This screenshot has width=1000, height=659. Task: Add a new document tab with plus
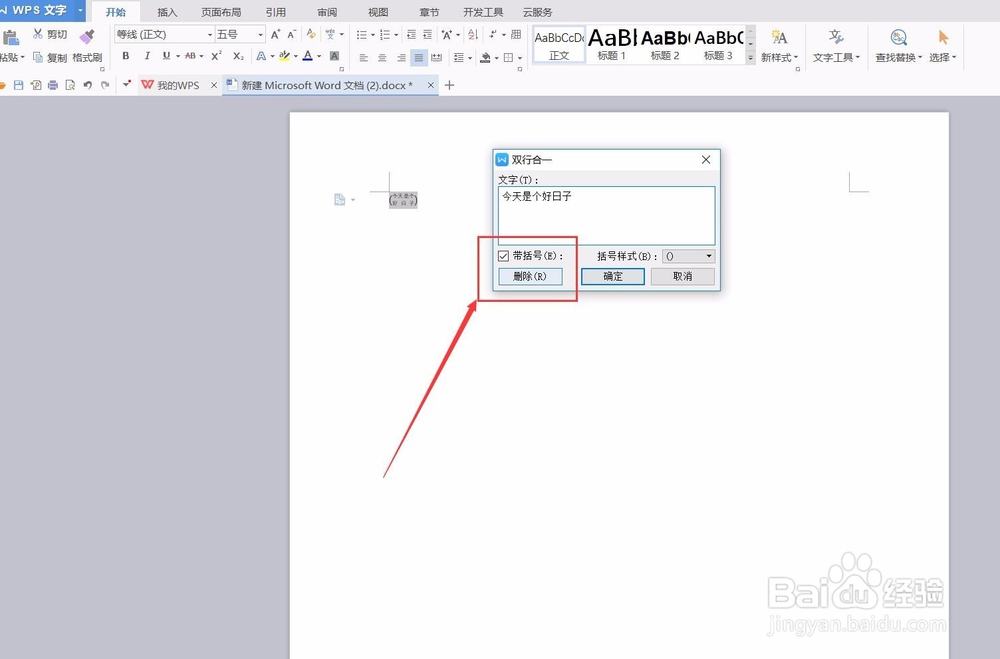click(450, 85)
